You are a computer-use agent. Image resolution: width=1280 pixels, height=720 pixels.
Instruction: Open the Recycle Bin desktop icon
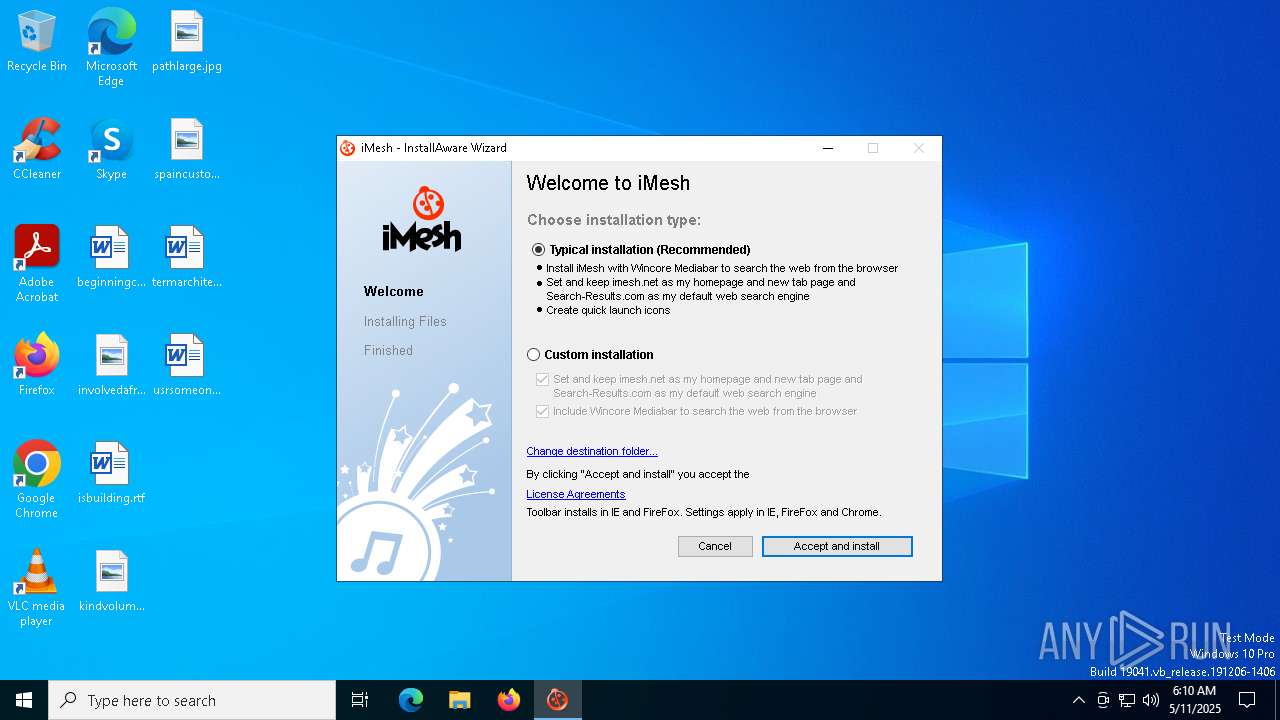click(37, 41)
